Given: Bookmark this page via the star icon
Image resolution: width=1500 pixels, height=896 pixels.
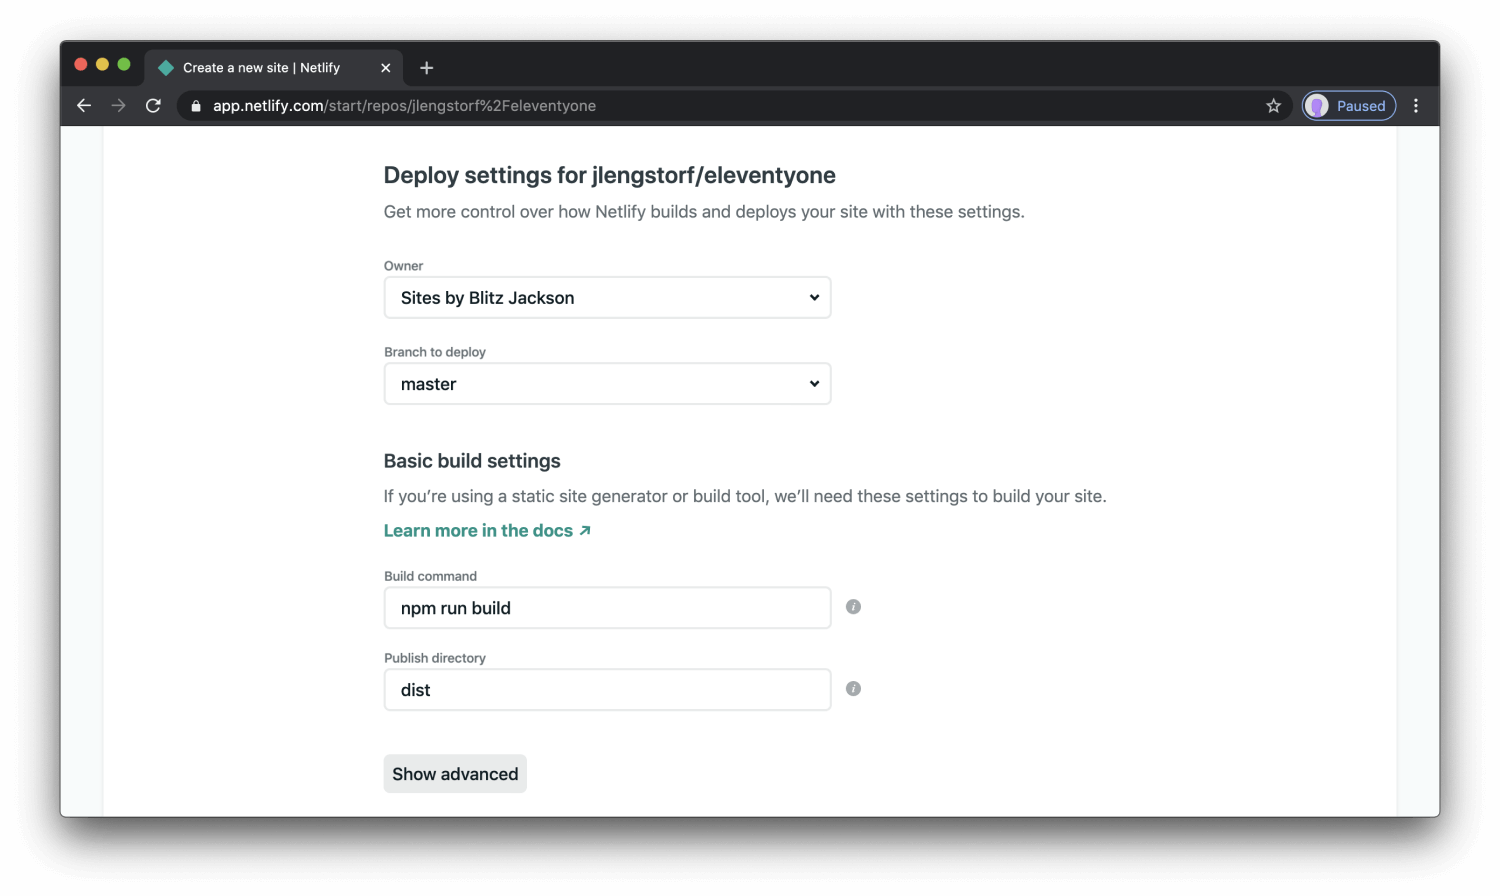Looking at the screenshot, I should click(1273, 105).
